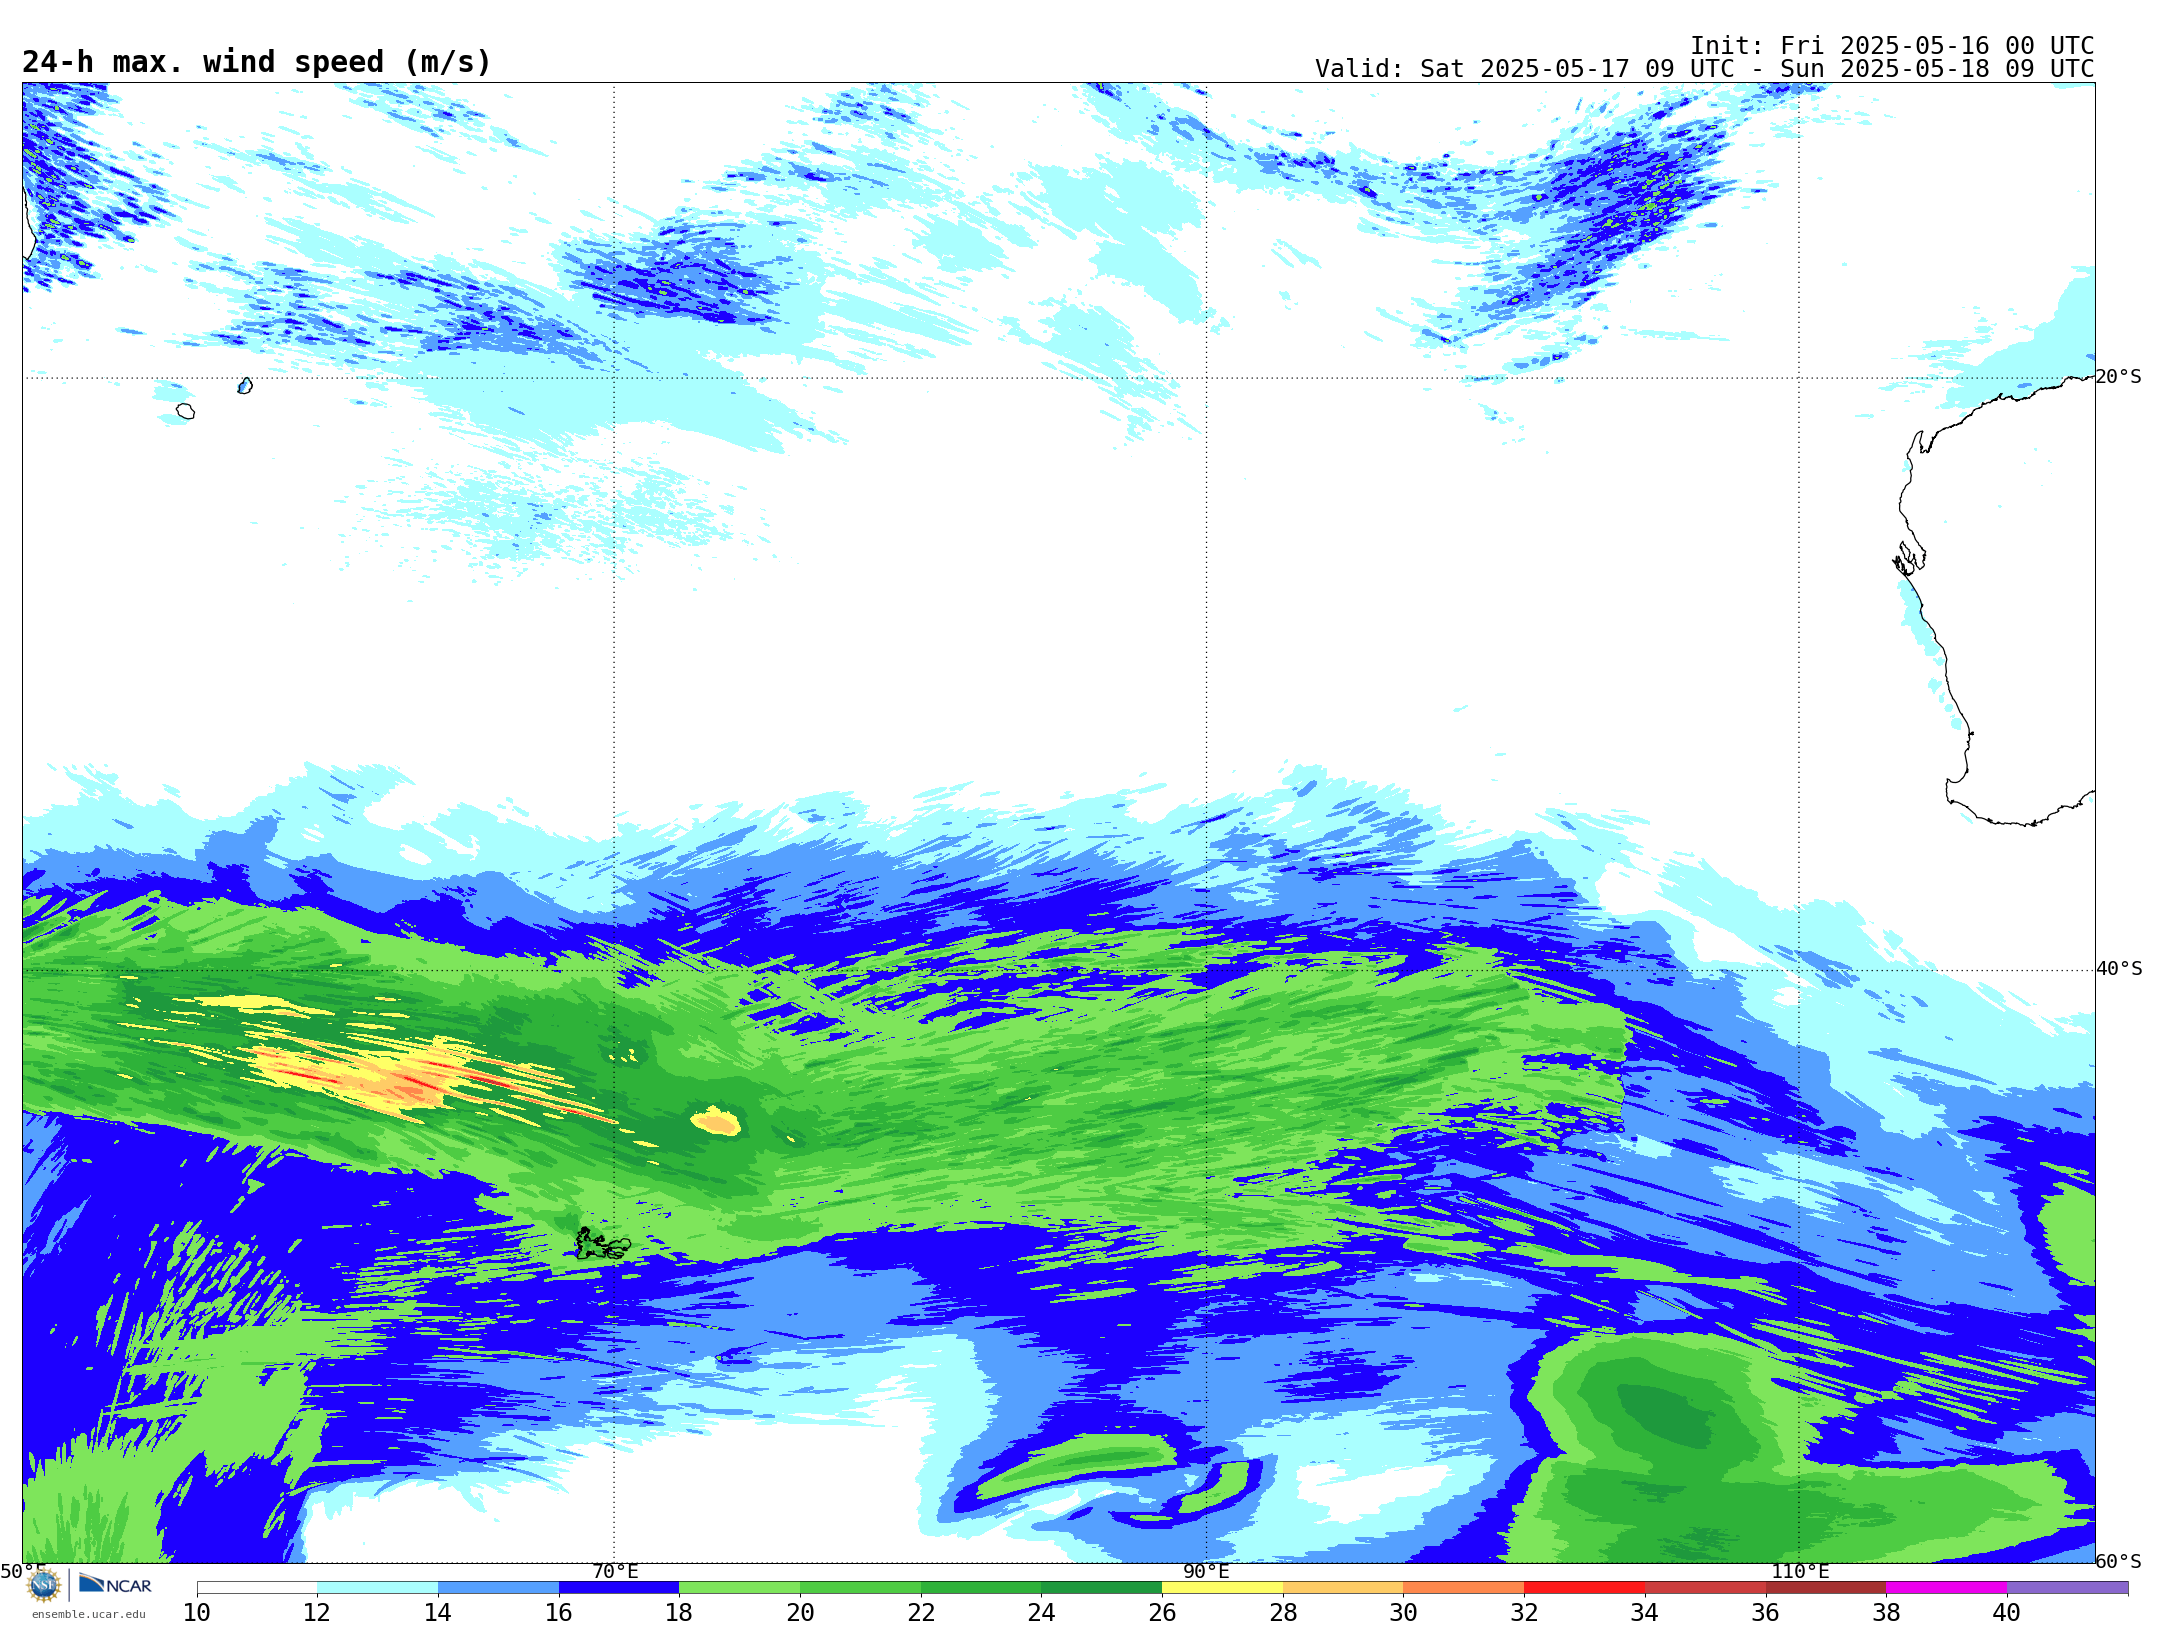Click the colorbar tick label 12
The width and height of the screenshot is (2160, 1626).
(x=317, y=1612)
